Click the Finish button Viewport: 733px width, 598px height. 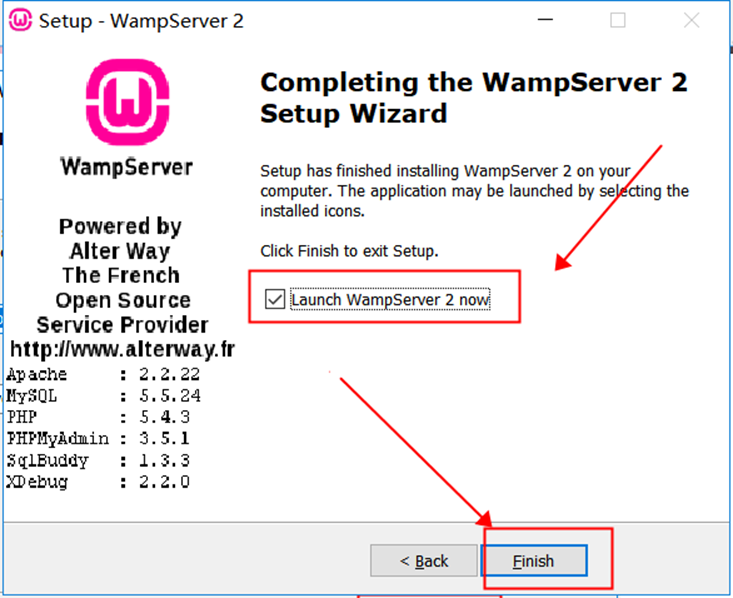[534, 561]
